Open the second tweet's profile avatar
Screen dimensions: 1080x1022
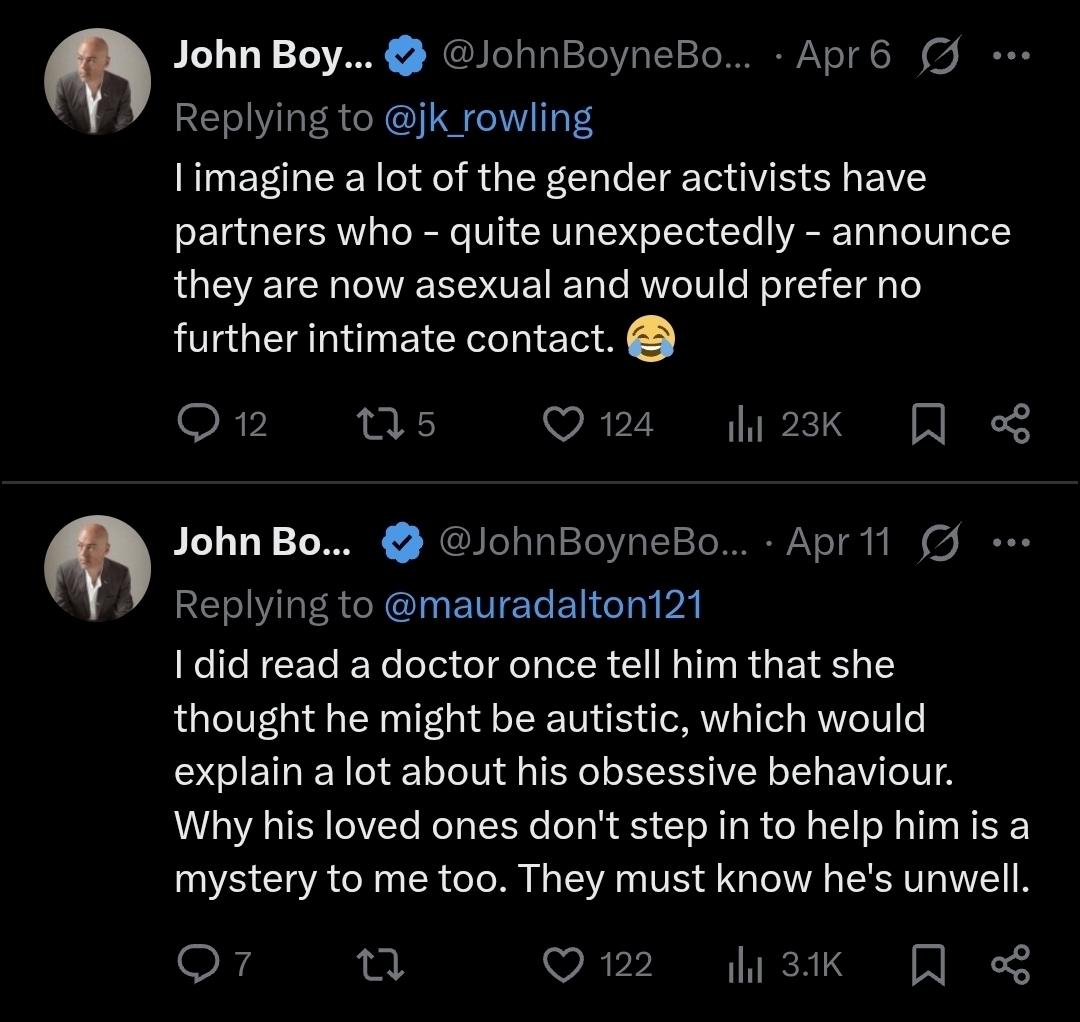[97, 568]
